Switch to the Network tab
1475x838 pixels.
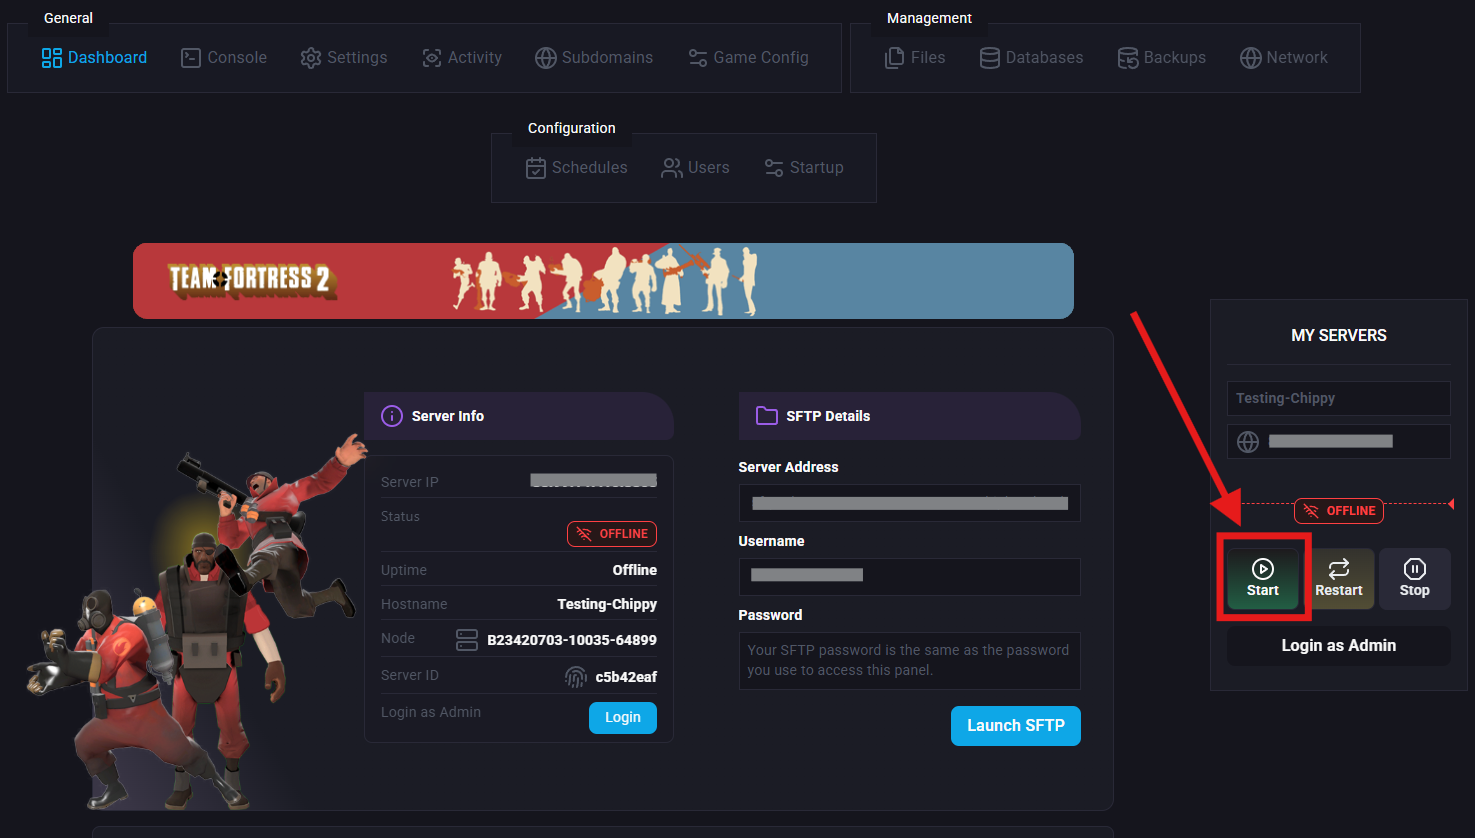click(1283, 58)
